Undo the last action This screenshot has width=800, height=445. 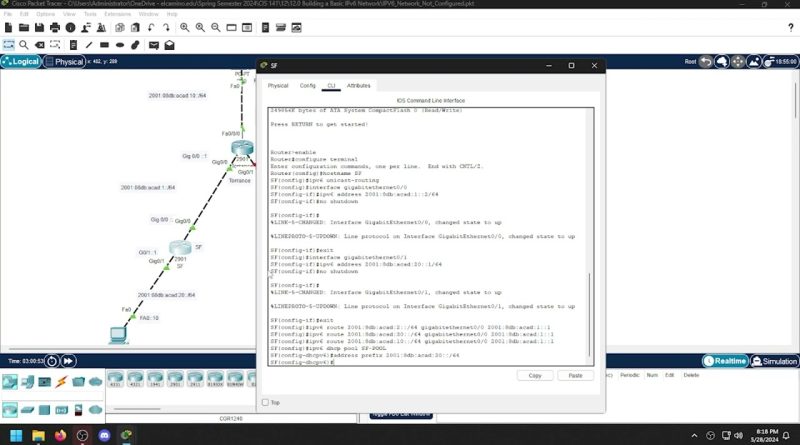click(x=151, y=28)
